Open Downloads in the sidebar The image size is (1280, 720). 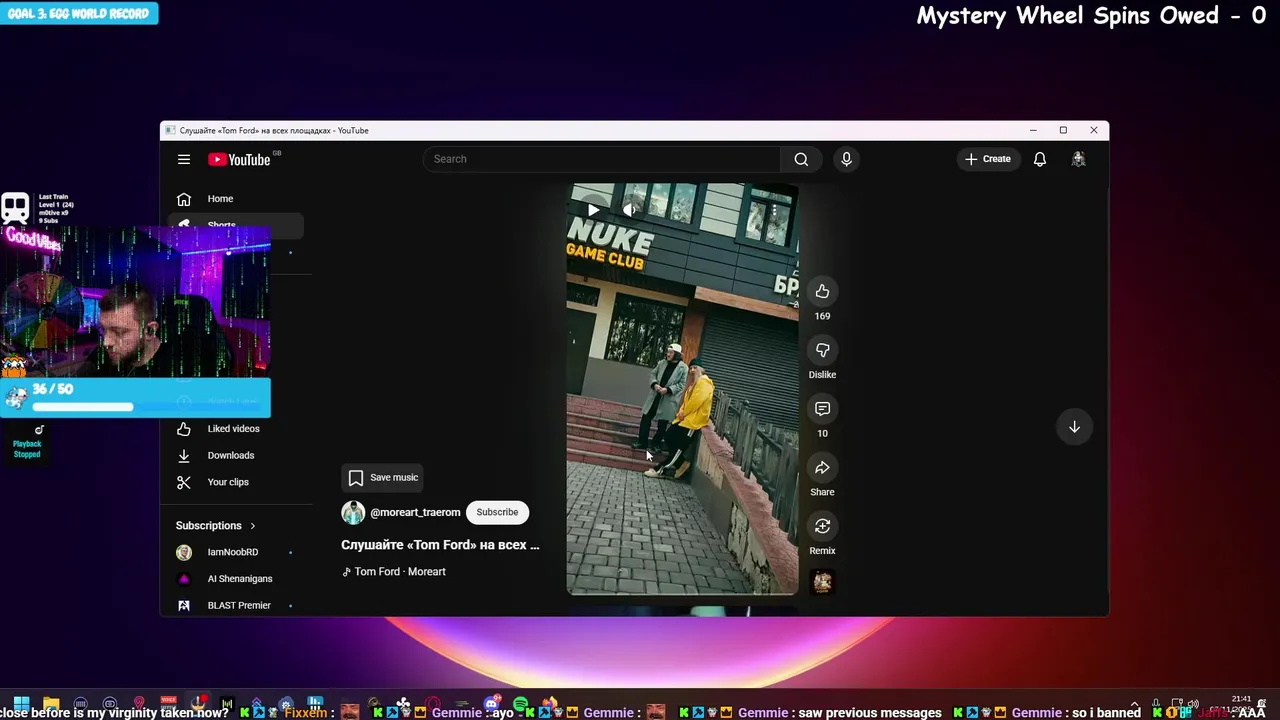click(x=236, y=455)
